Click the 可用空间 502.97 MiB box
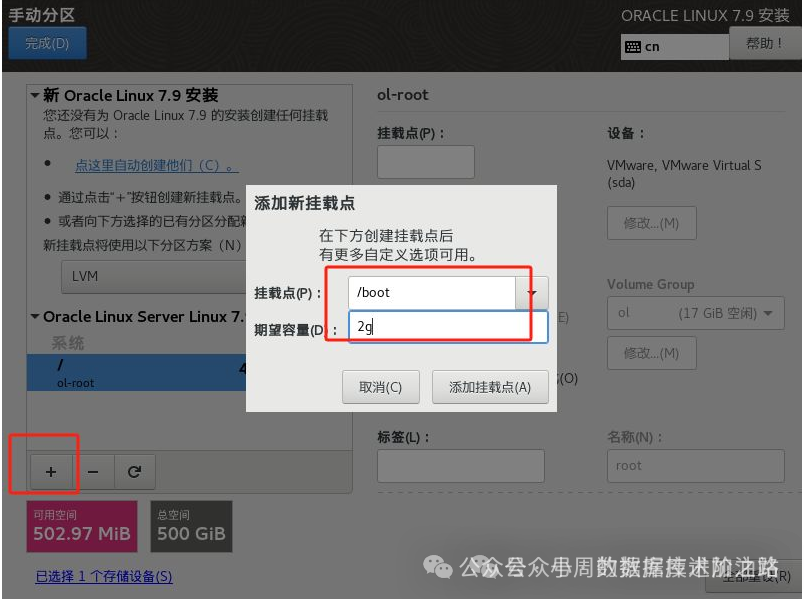 [x=82, y=527]
